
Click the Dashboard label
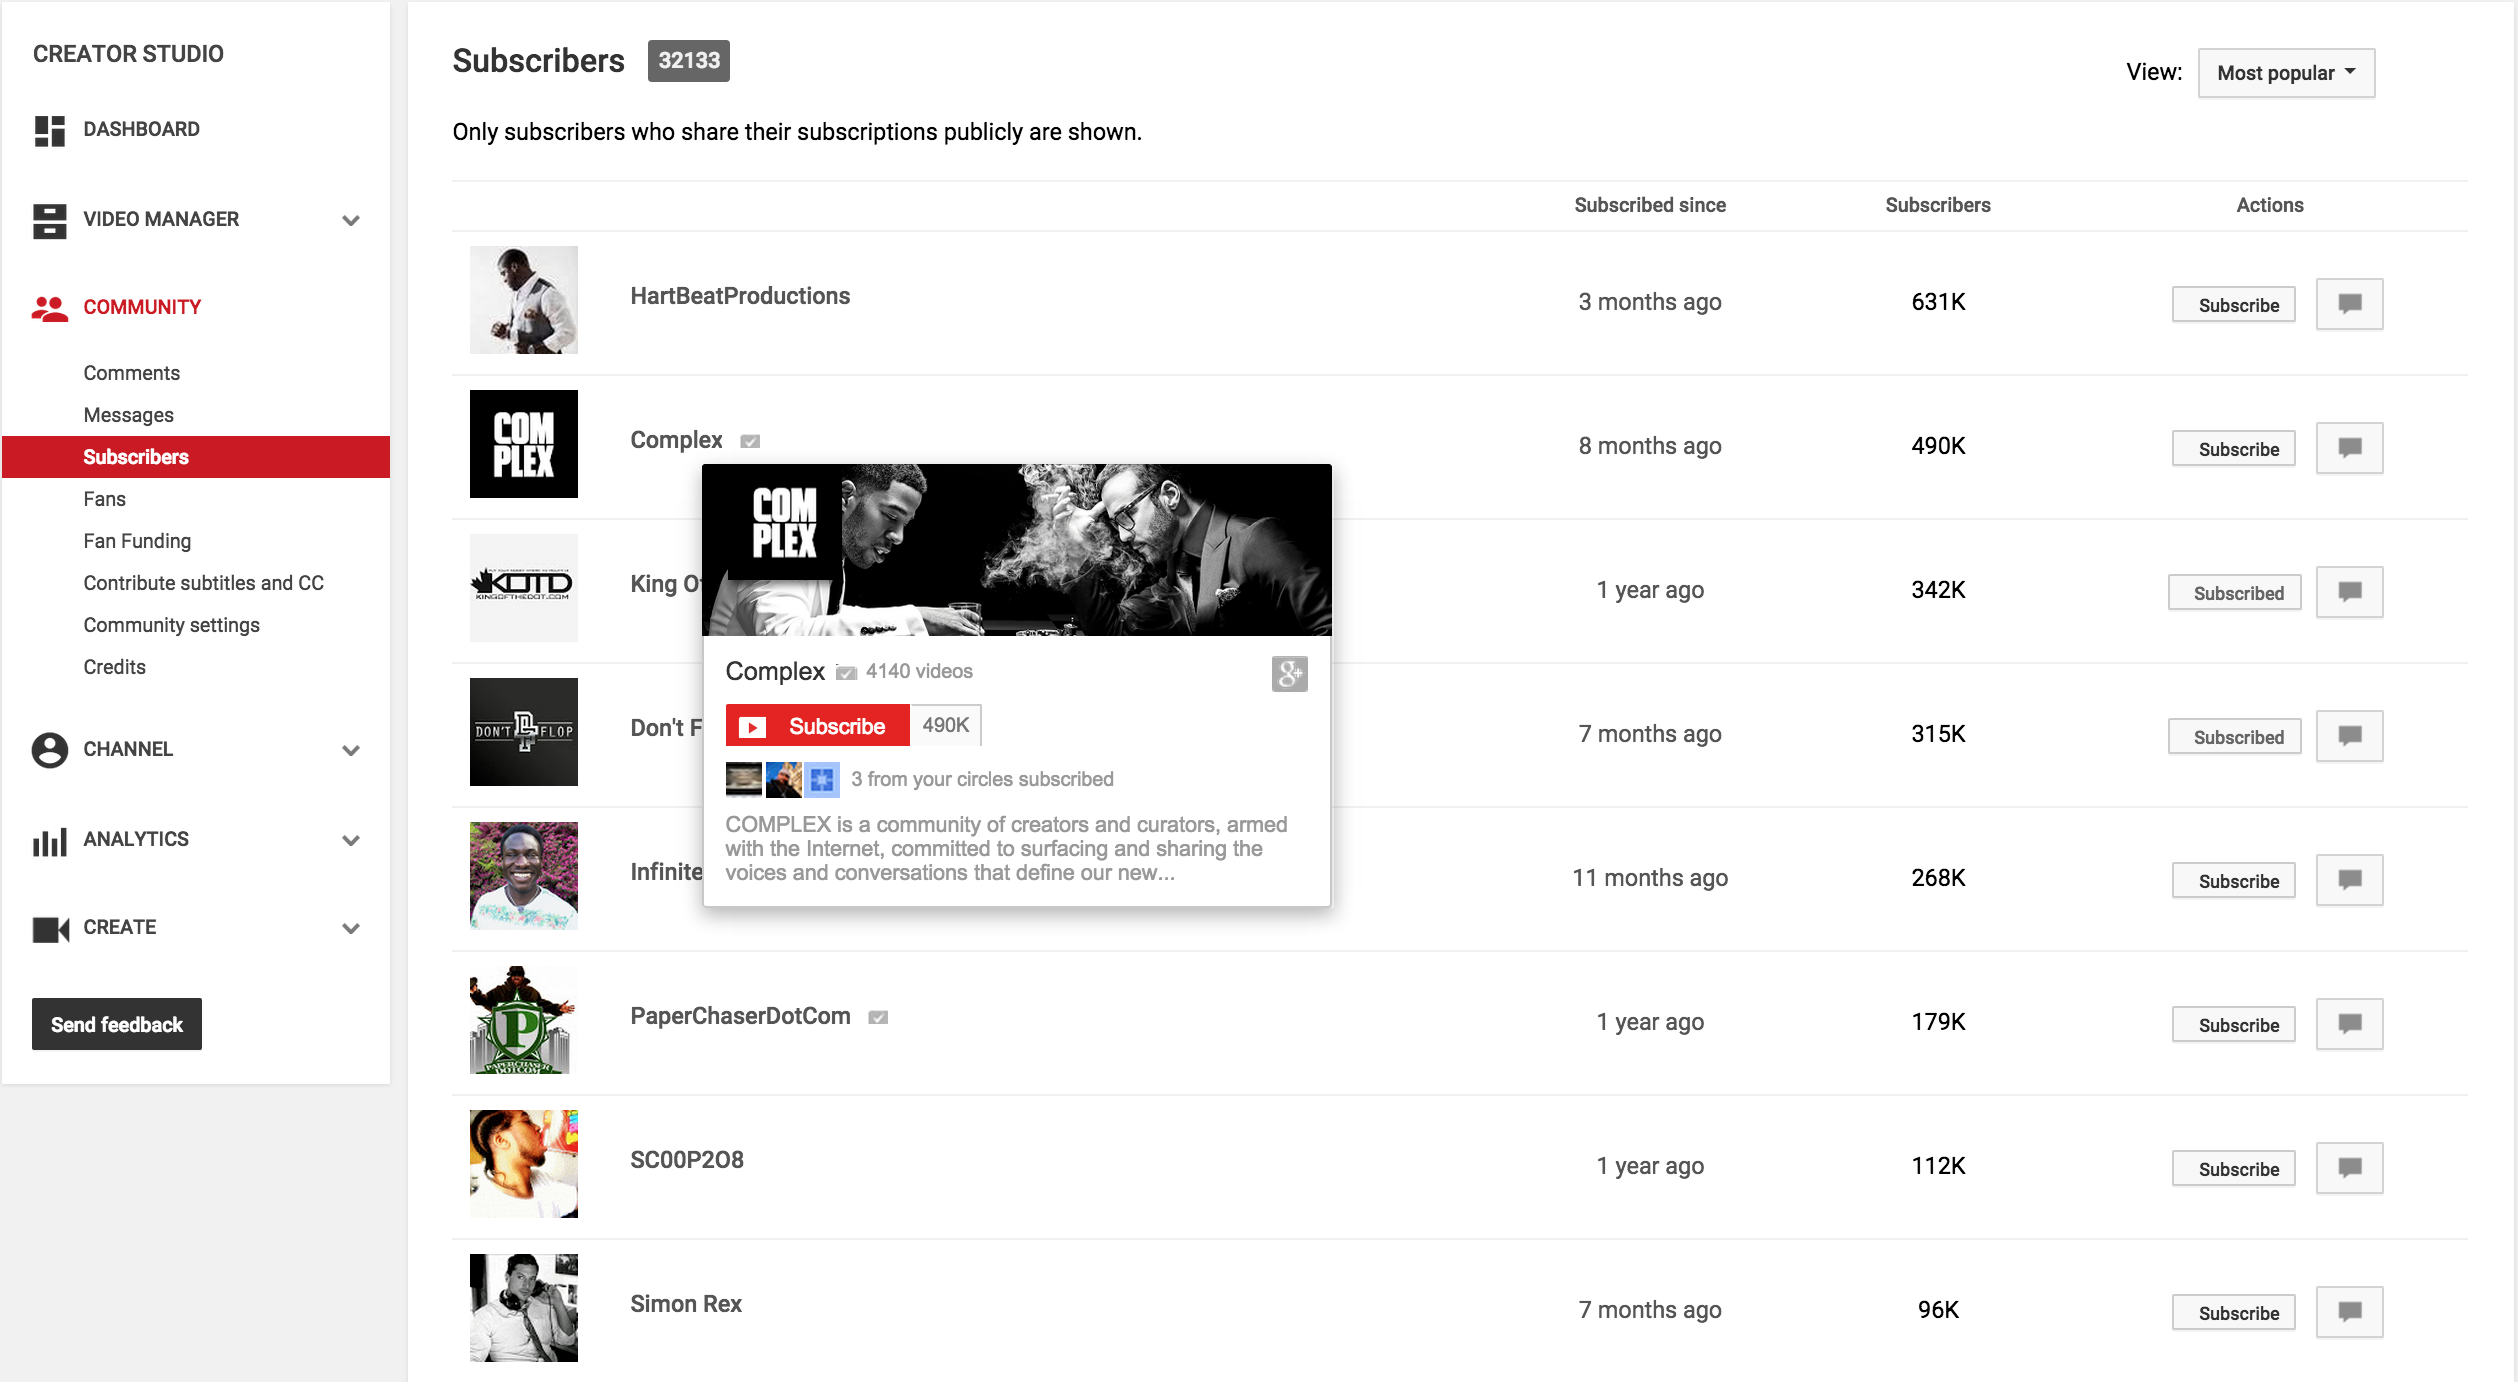pyautogui.click(x=141, y=129)
